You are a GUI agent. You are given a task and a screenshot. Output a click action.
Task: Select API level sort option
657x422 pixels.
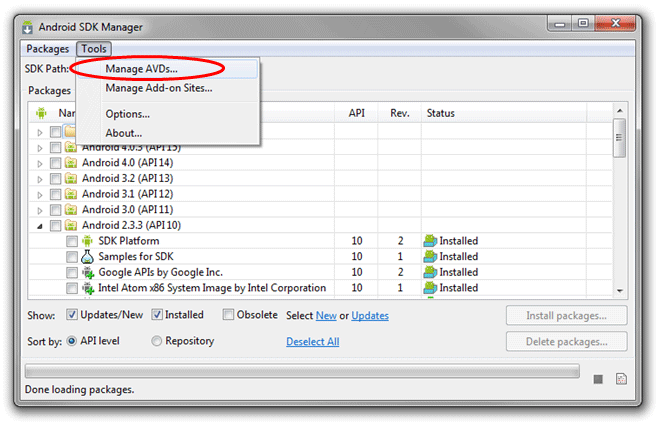click(x=72, y=341)
